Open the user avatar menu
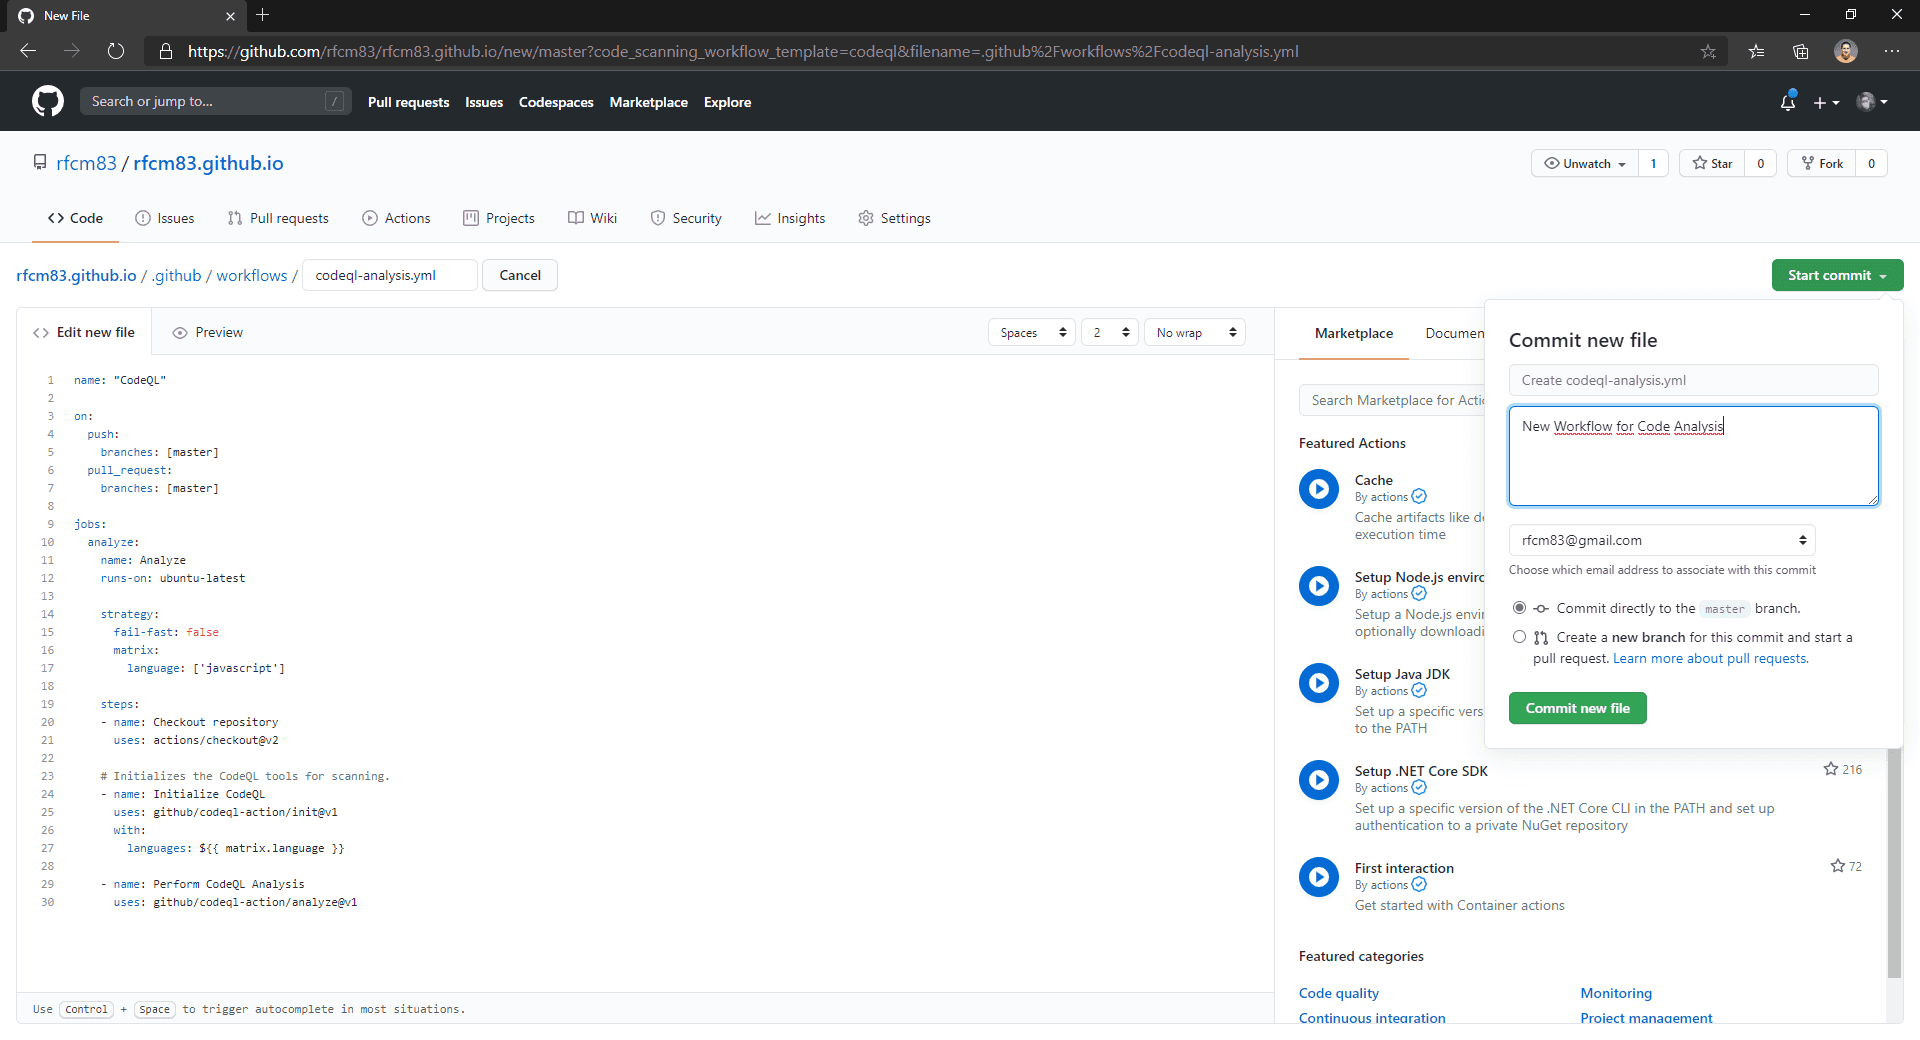The width and height of the screenshot is (1920, 1040). click(x=1872, y=101)
